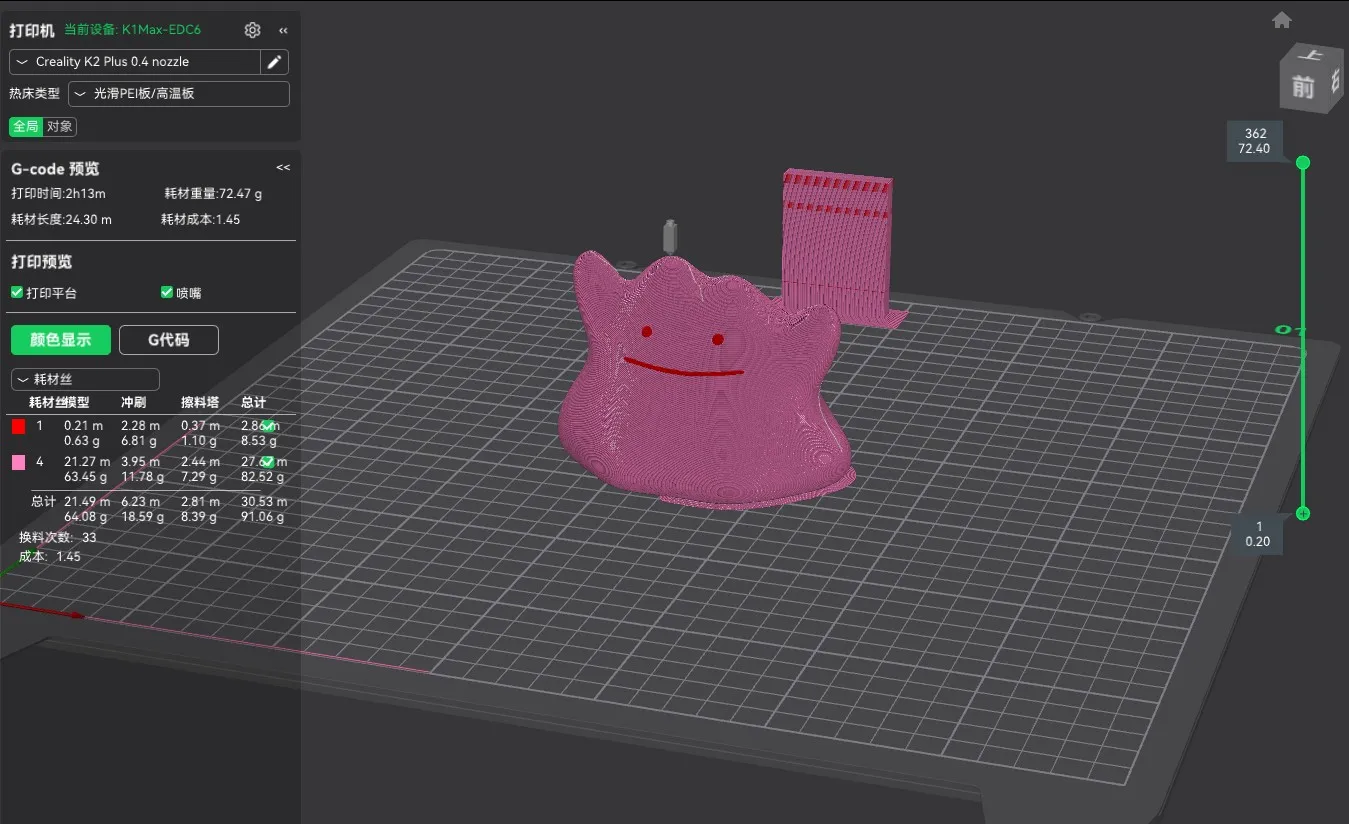This screenshot has width=1349, height=824.
Task: Collapse the G-code 预览 panel
Action: coord(283,168)
